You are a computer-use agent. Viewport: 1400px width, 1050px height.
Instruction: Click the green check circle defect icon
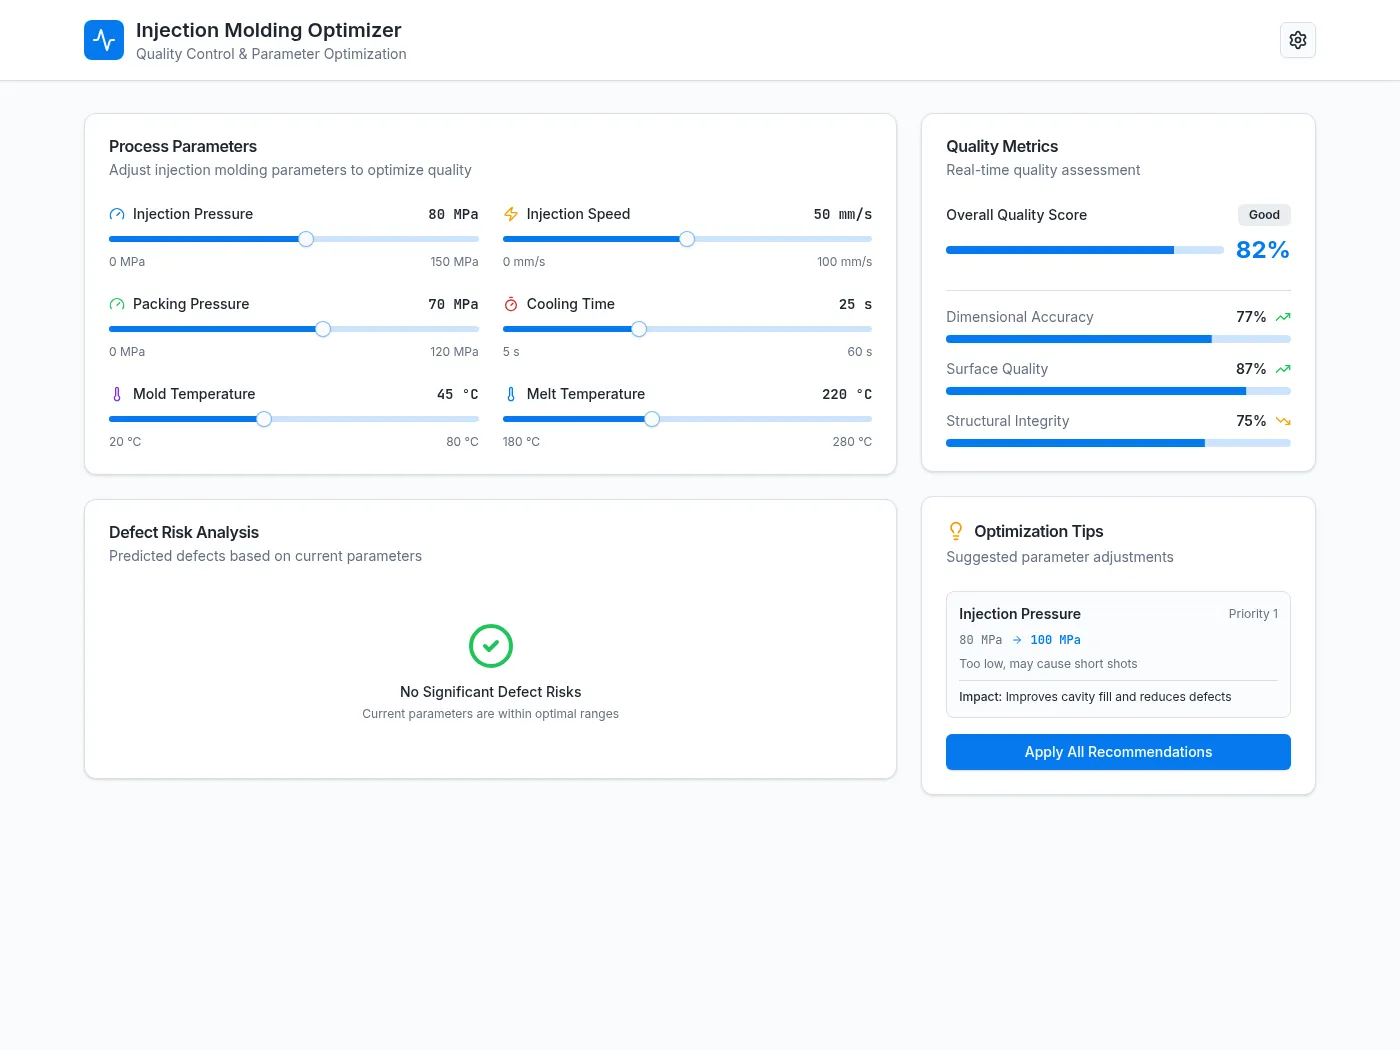[491, 646]
